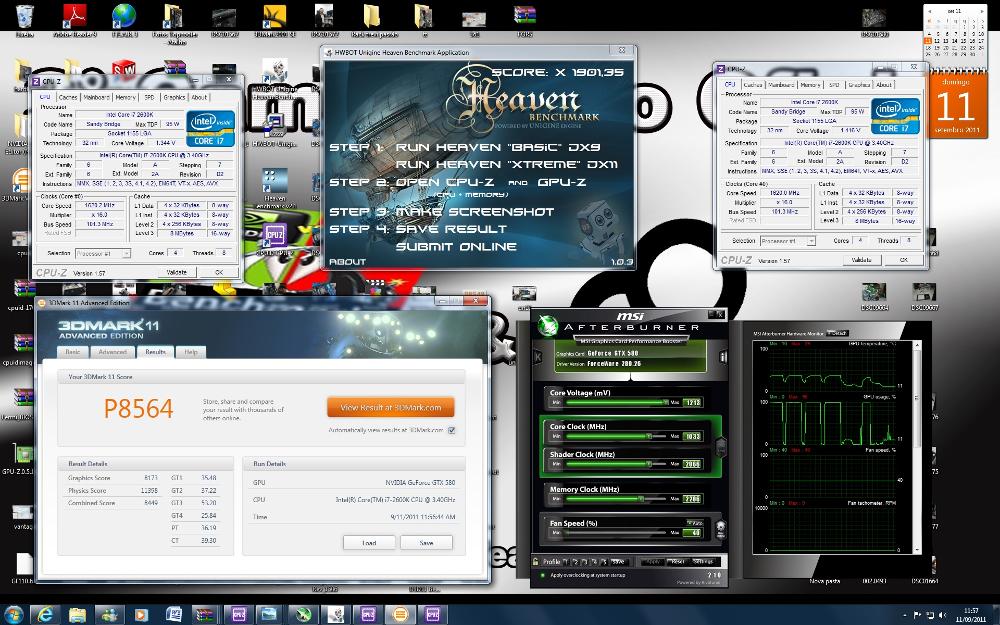Switch to Memory tab in right CPU-Z

click(810, 85)
